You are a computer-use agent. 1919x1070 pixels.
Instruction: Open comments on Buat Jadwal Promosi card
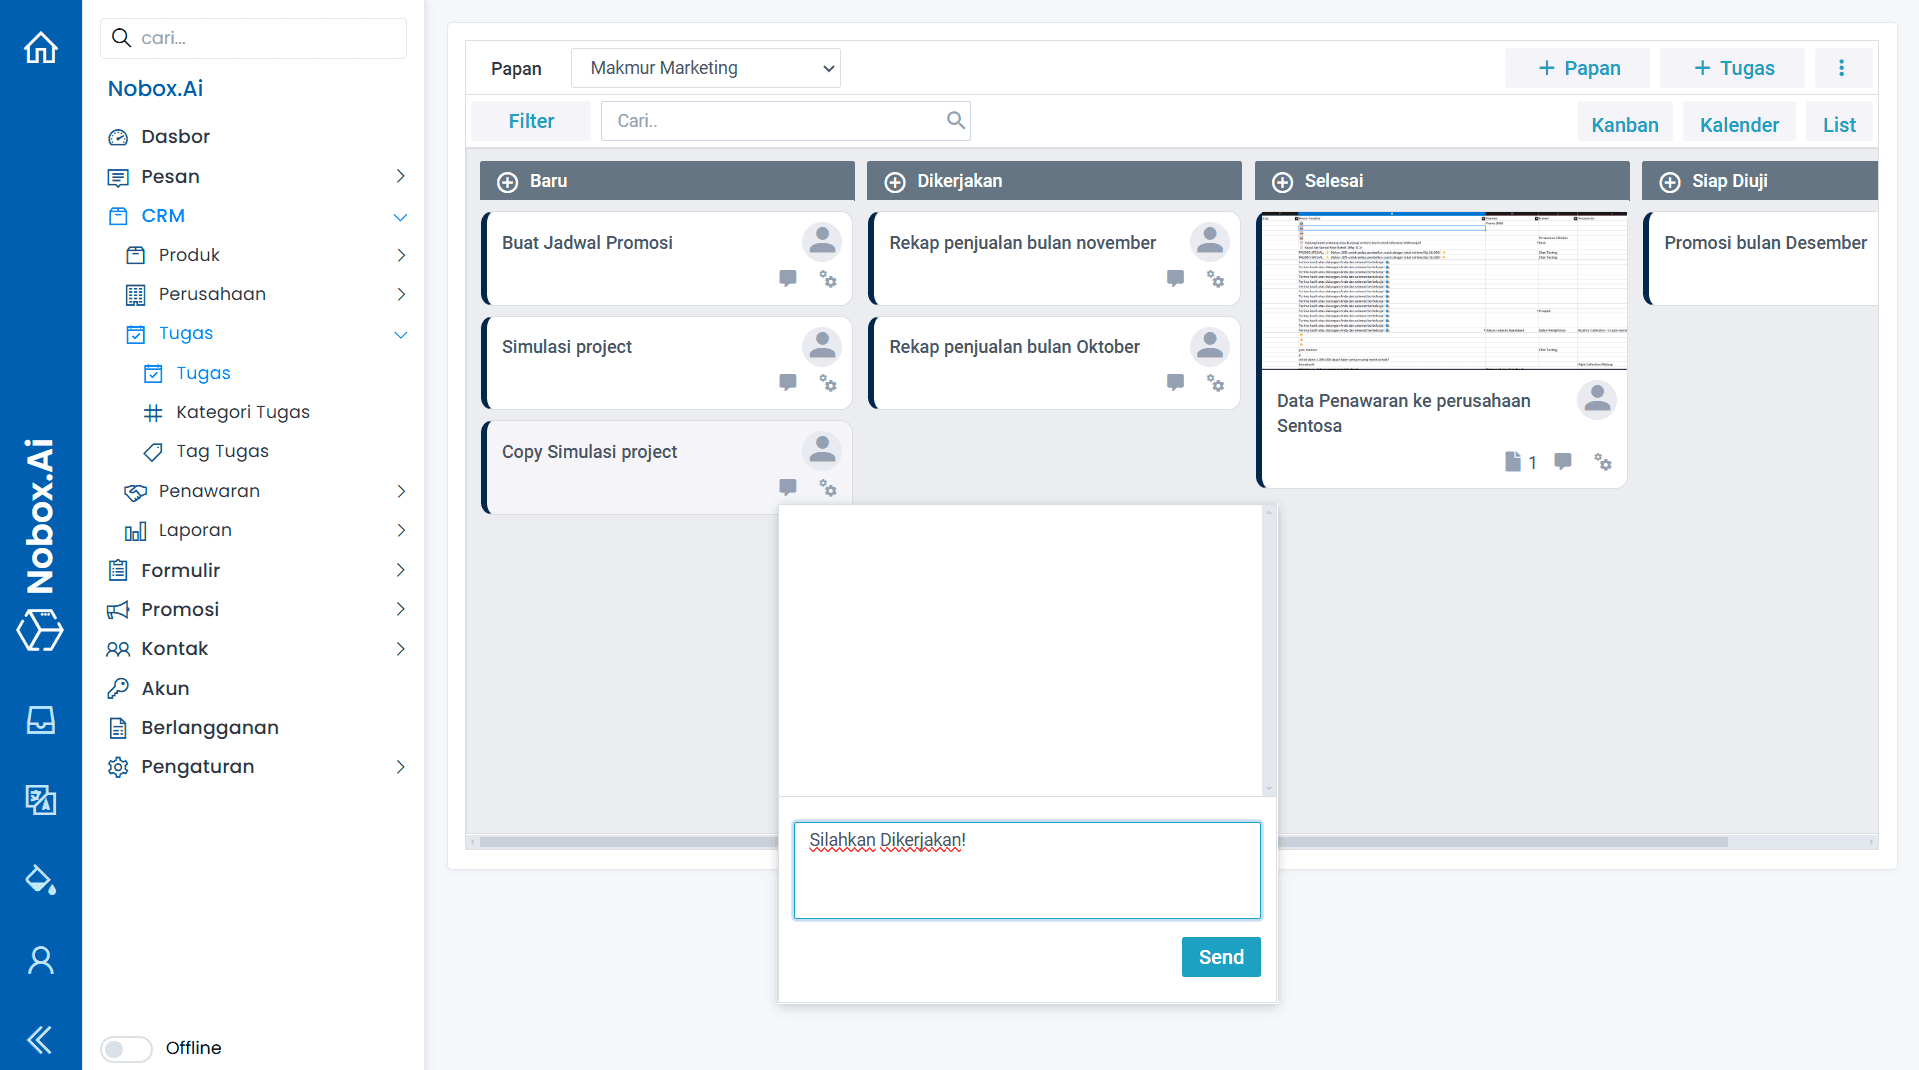(x=788, y=278)
